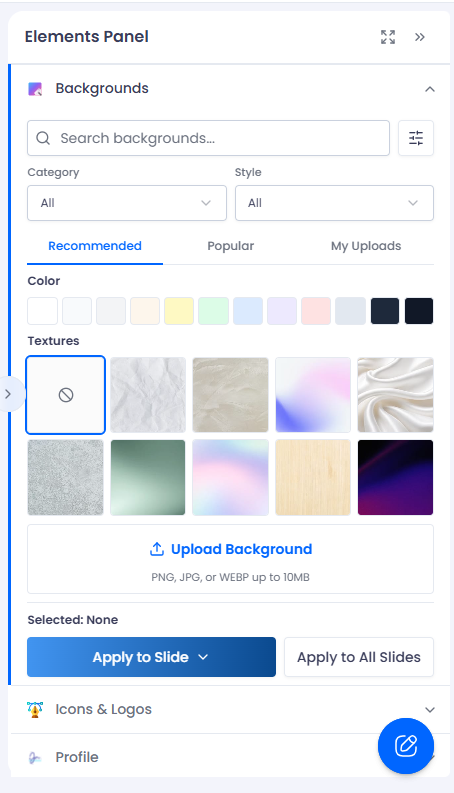Select the crumpled paper texture
This screenshot has height=793, width=454.
(148, 395)
